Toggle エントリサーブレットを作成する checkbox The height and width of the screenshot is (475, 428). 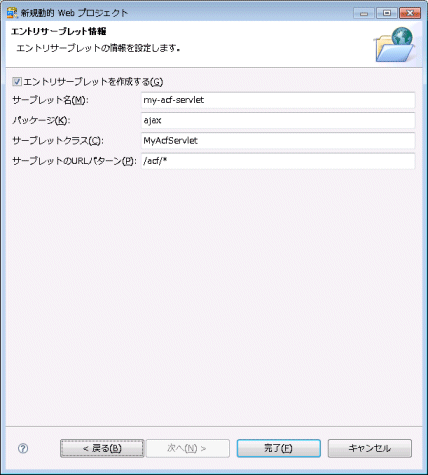point(17,82)
